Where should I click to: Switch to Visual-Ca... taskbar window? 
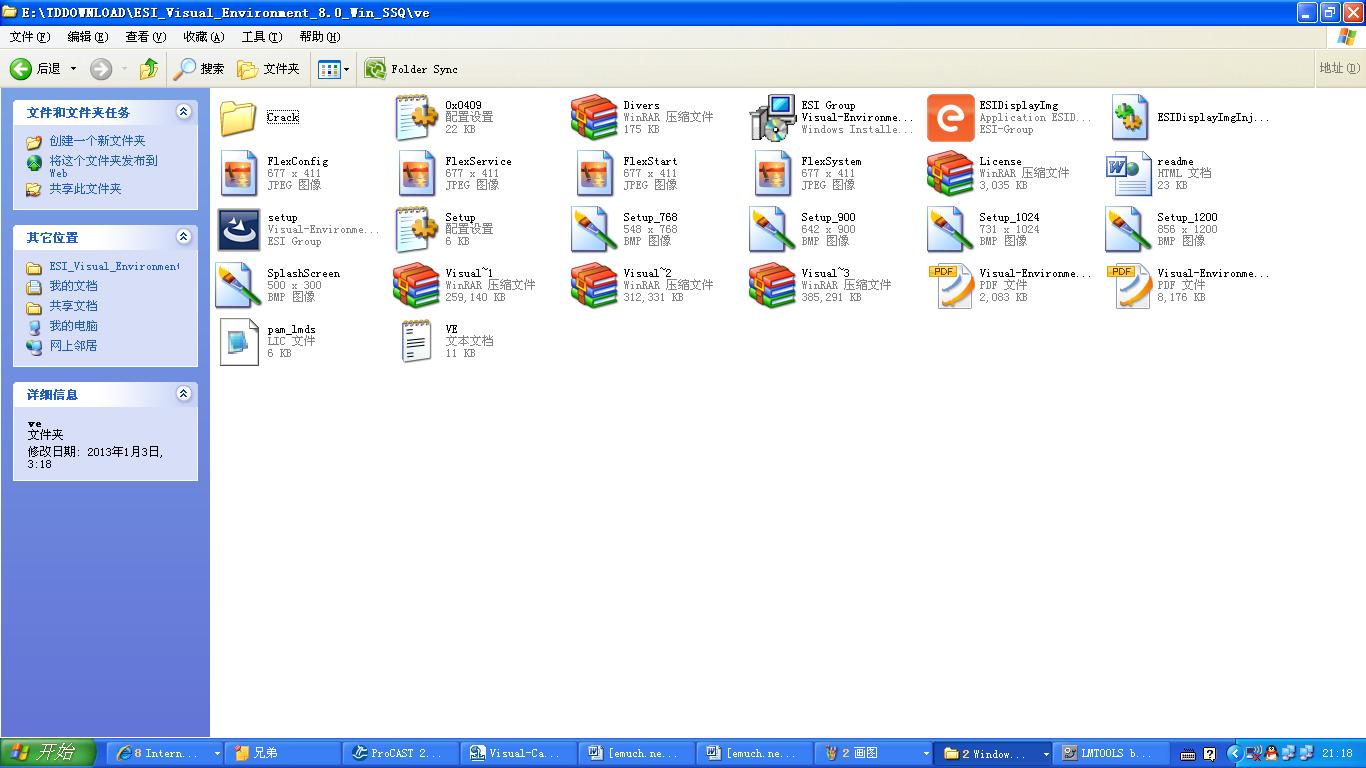click(x=519, y=754)
